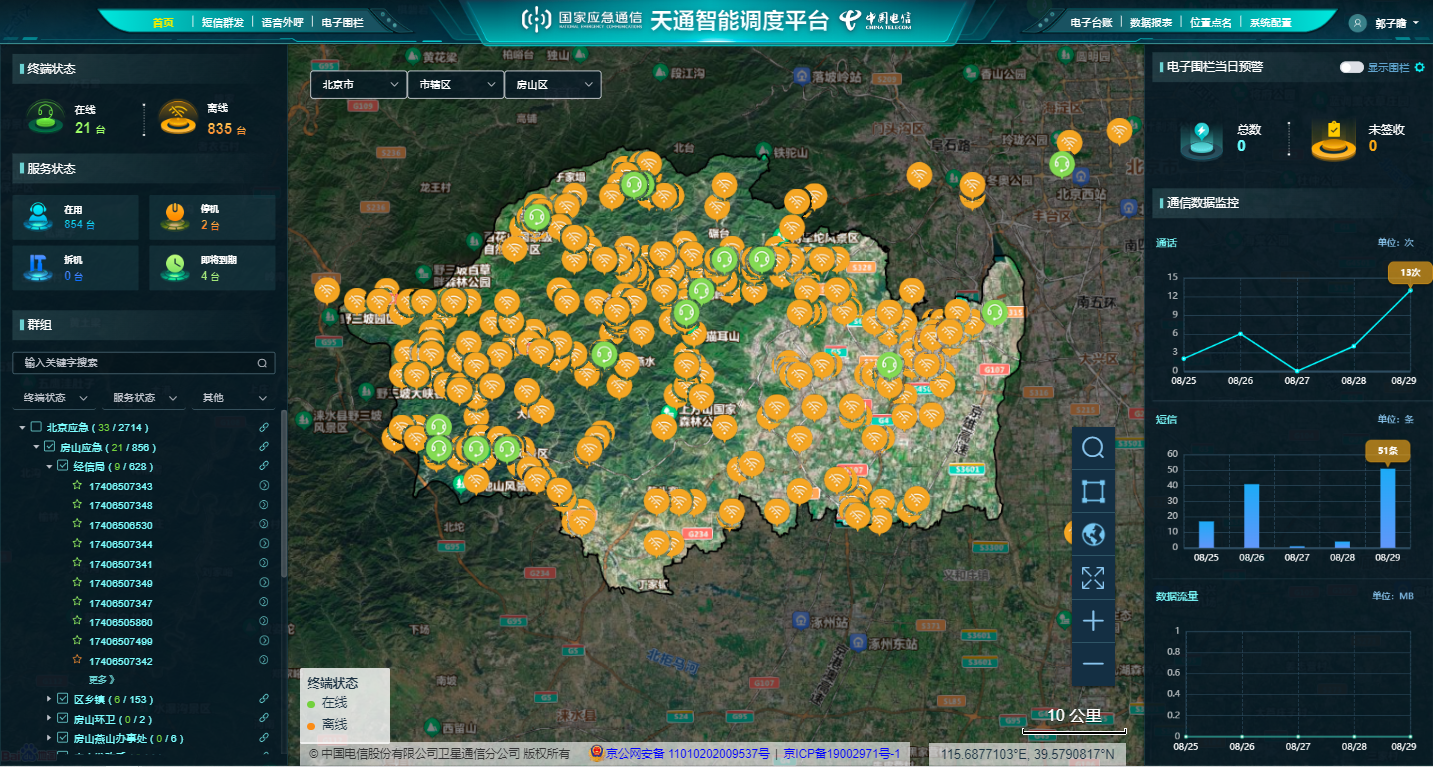The width and height of the screenshot is (1433, 767).
Task: Go to the 数据报表 menu
Action: coord(1151,22)
